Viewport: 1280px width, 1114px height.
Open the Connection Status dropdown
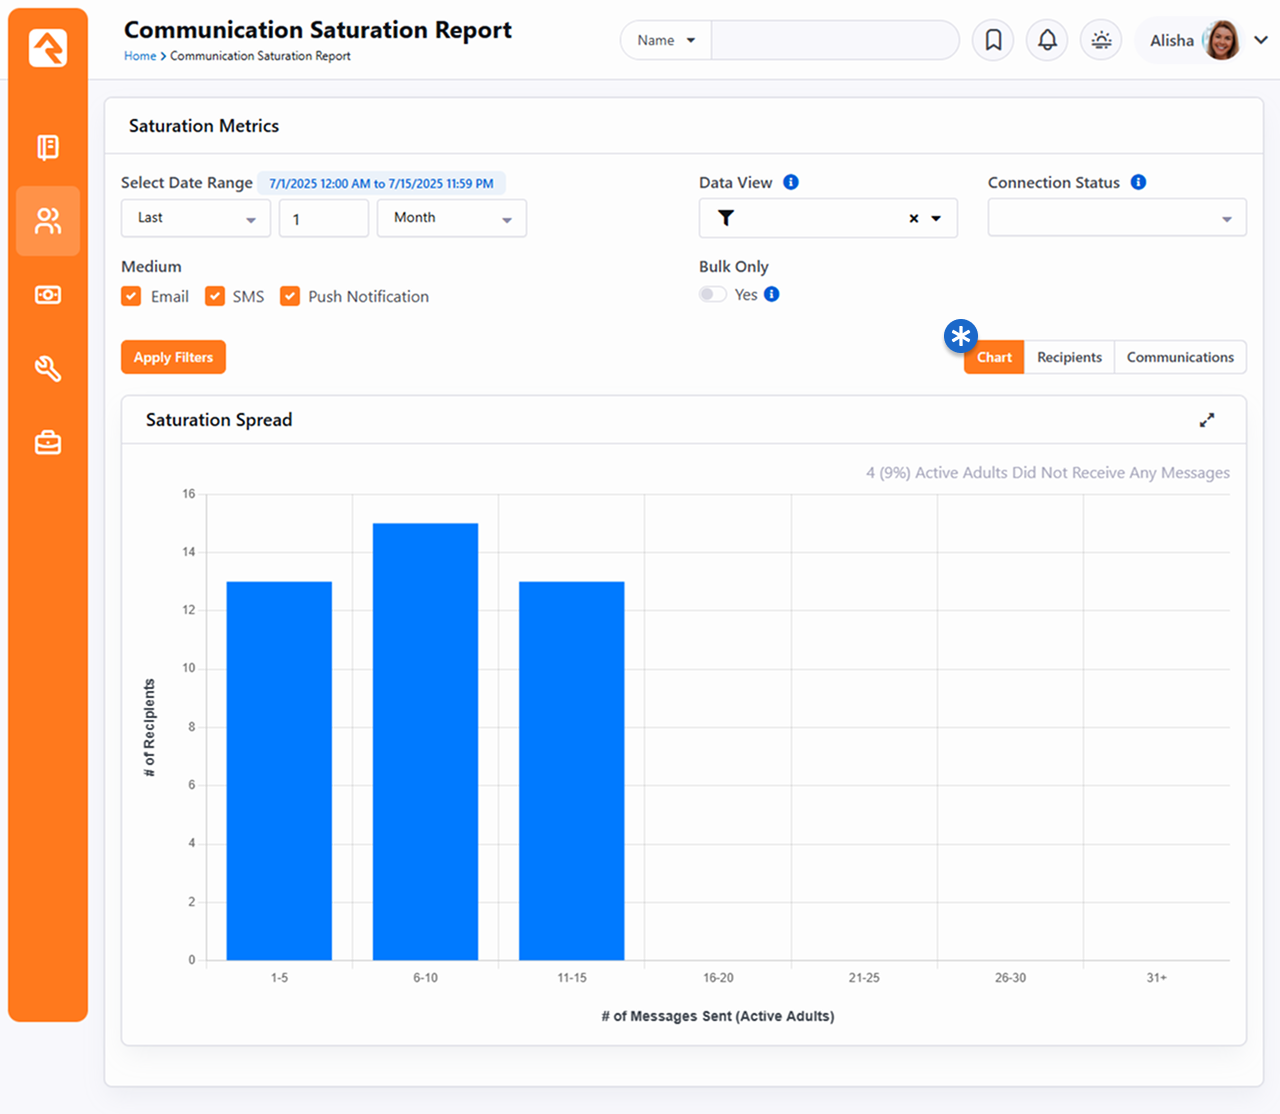pyautogui.click(x=1116, y=218)
